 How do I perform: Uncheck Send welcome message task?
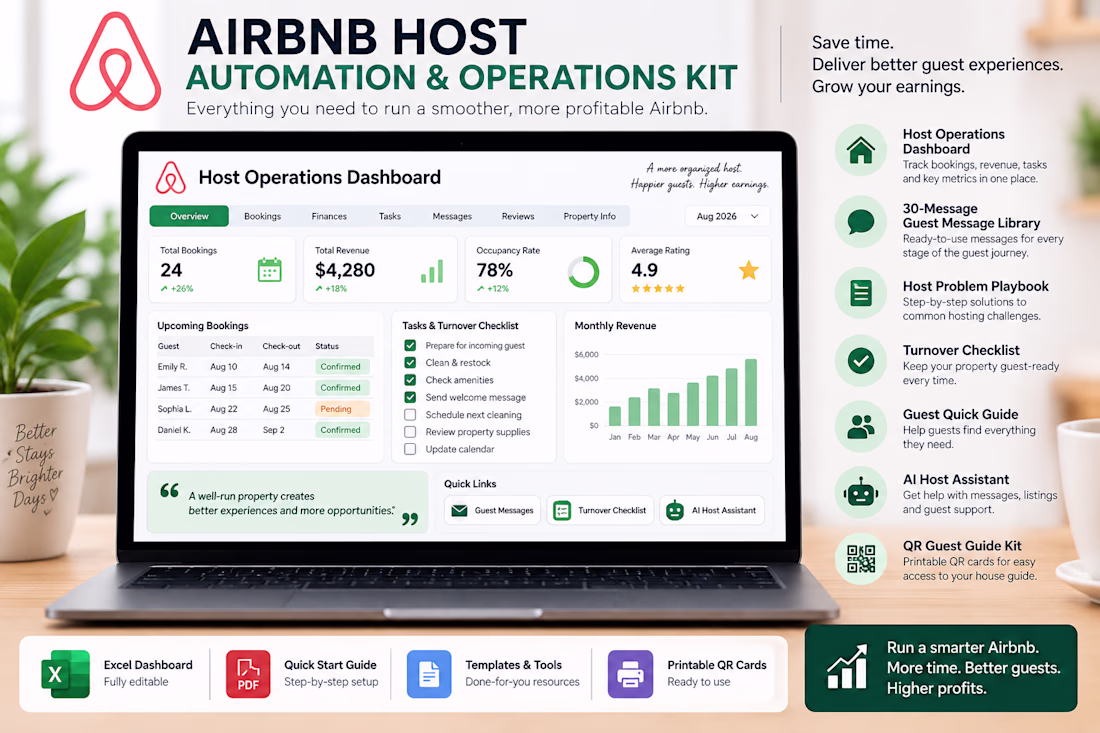click(x=410, y=397)
